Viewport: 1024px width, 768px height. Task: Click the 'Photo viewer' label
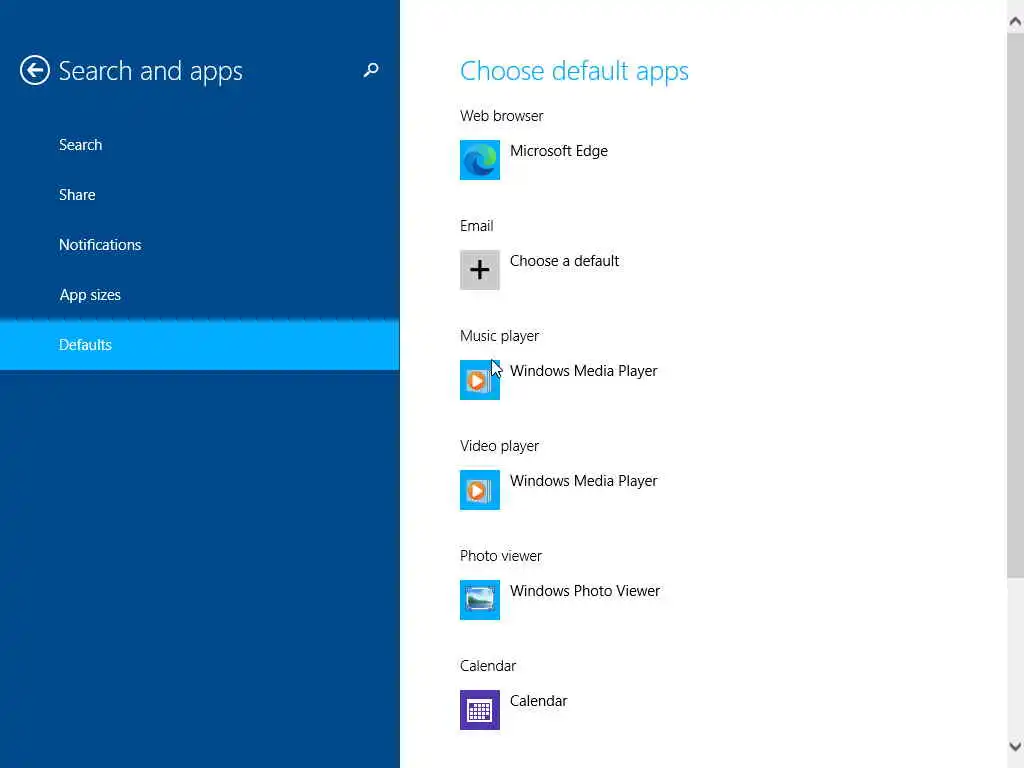(500, 556)
